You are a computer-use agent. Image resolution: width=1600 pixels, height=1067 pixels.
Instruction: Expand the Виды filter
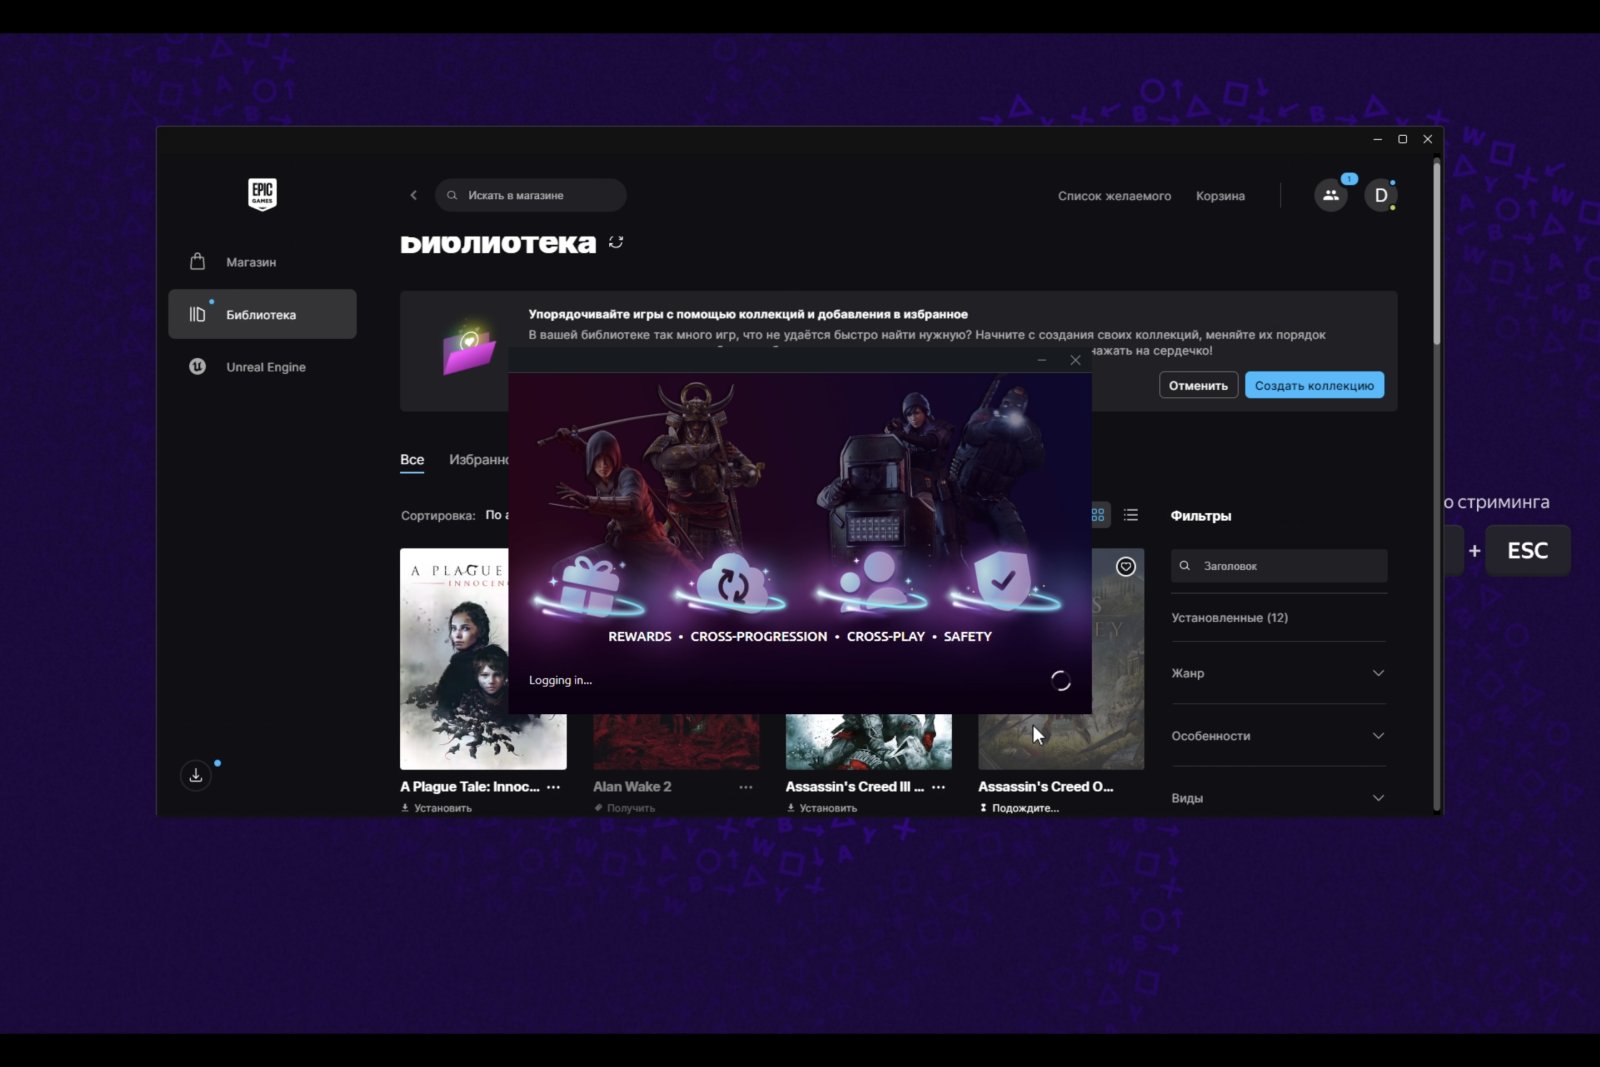point(1279,798)
